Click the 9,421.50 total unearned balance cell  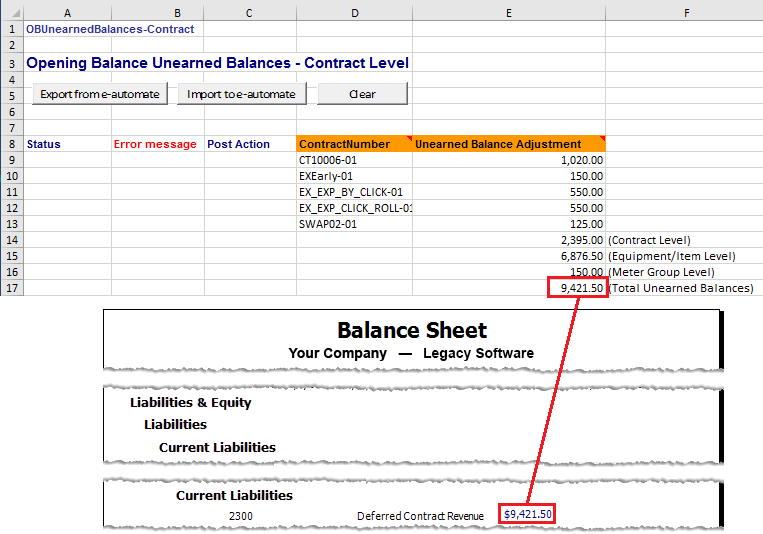tap(577, 288)
